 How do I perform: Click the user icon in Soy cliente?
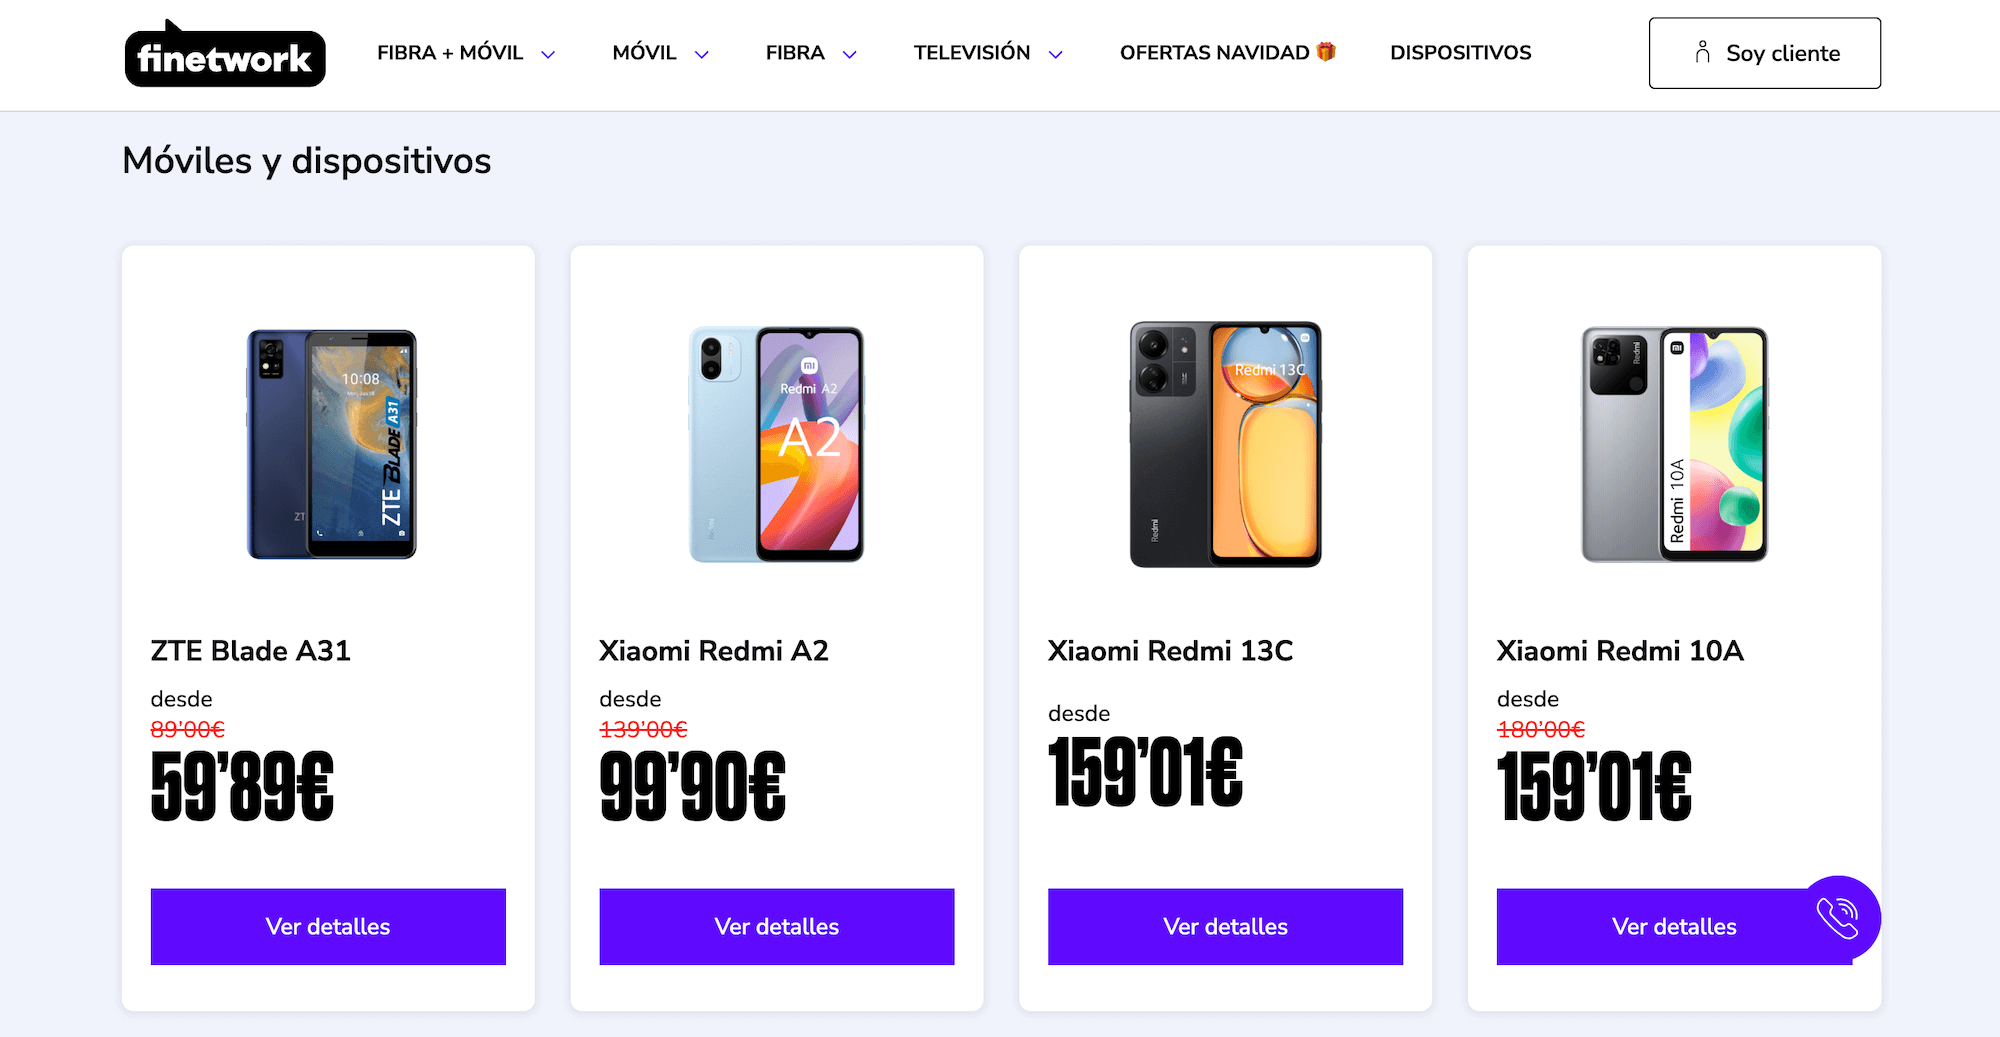[1702, 52]
